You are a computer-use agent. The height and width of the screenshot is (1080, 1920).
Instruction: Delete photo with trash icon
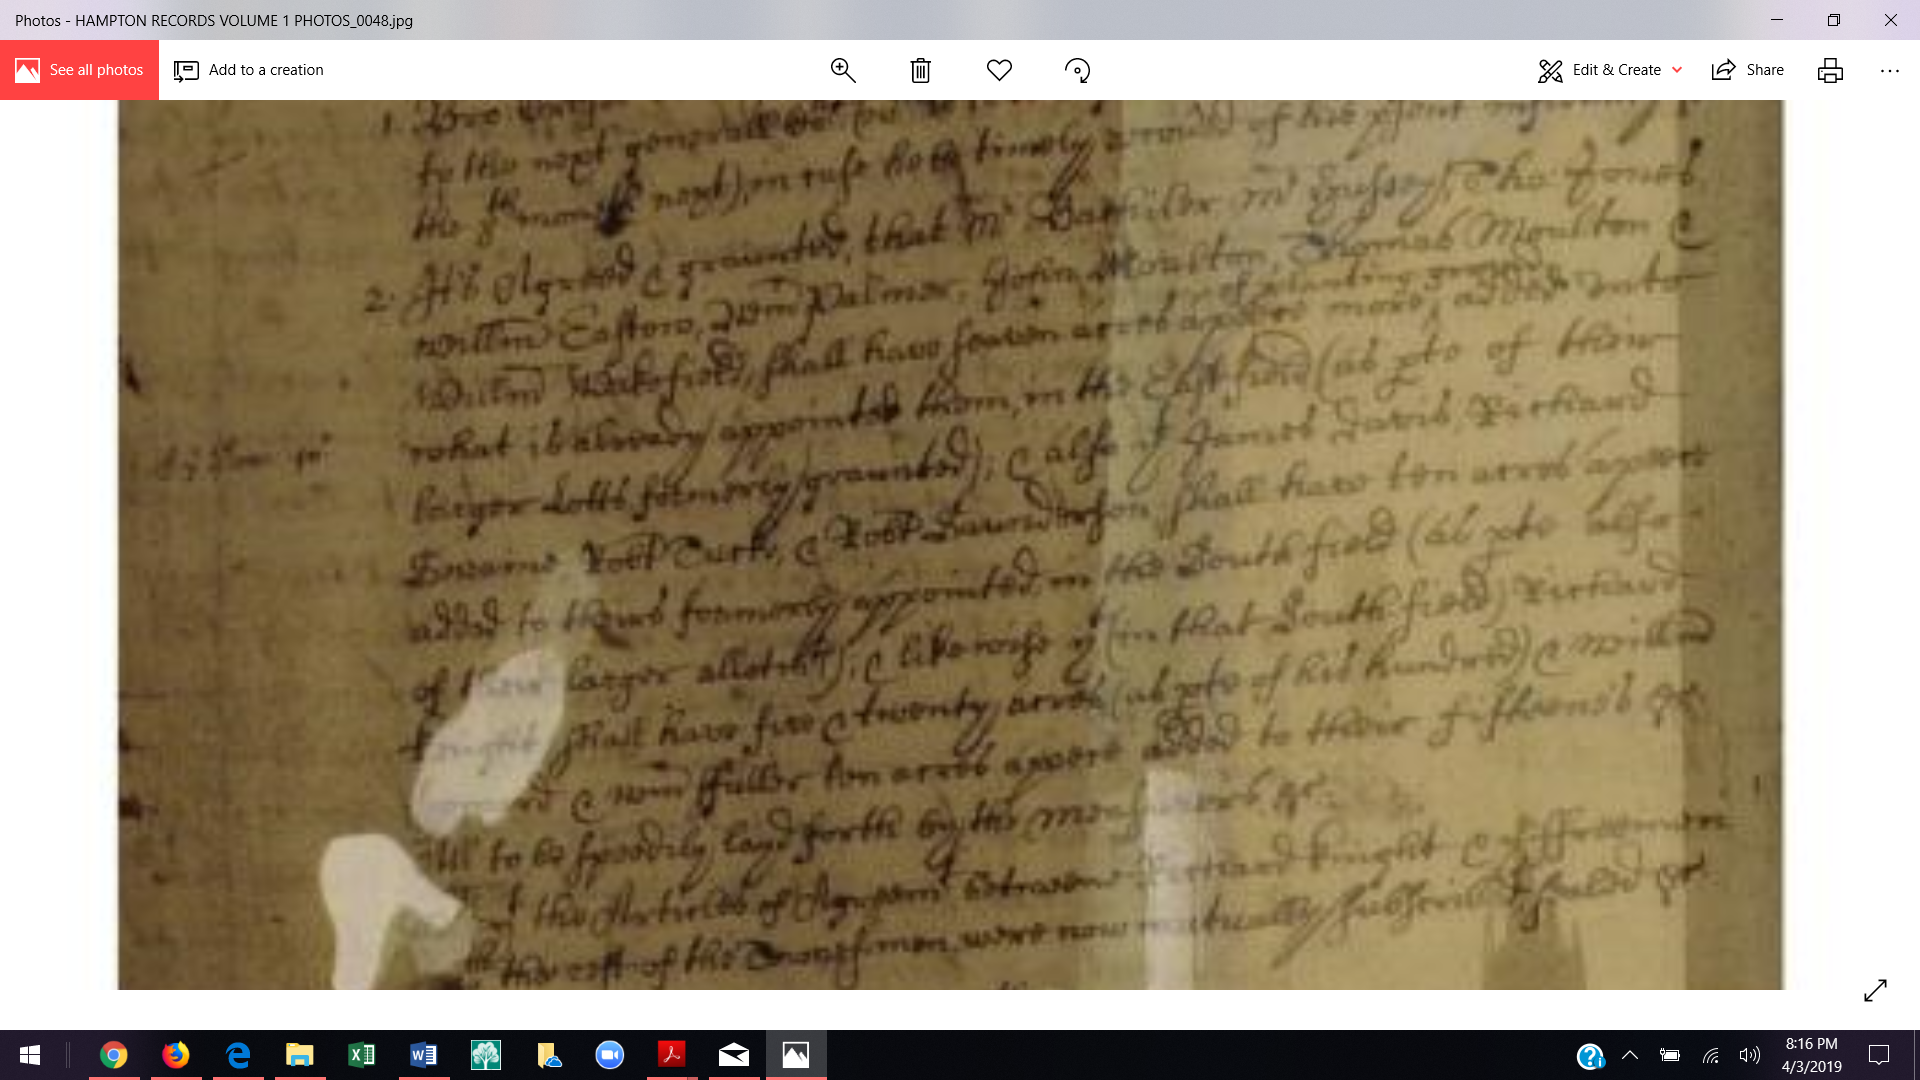coord(920,70)
